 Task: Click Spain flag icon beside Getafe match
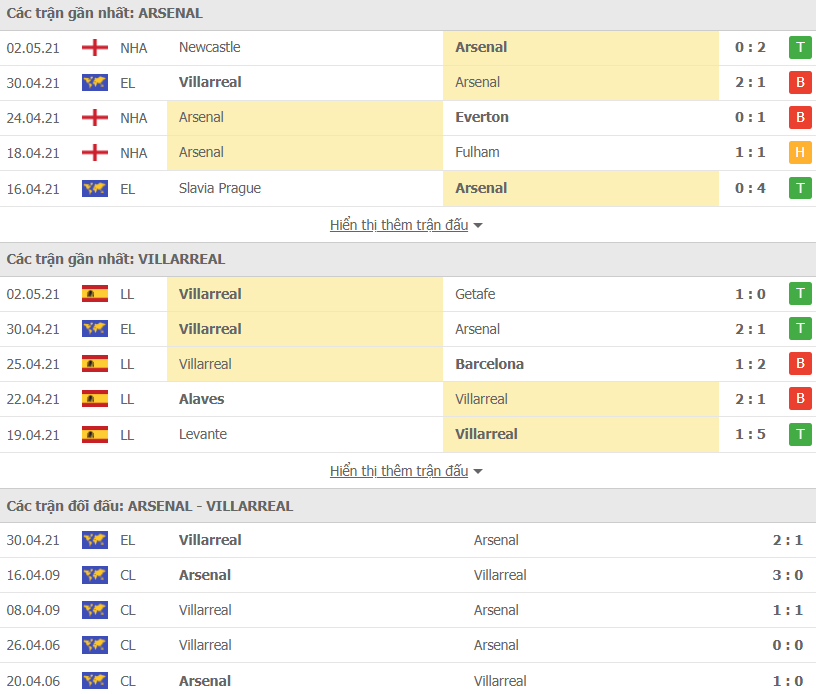tap(95, 294)
